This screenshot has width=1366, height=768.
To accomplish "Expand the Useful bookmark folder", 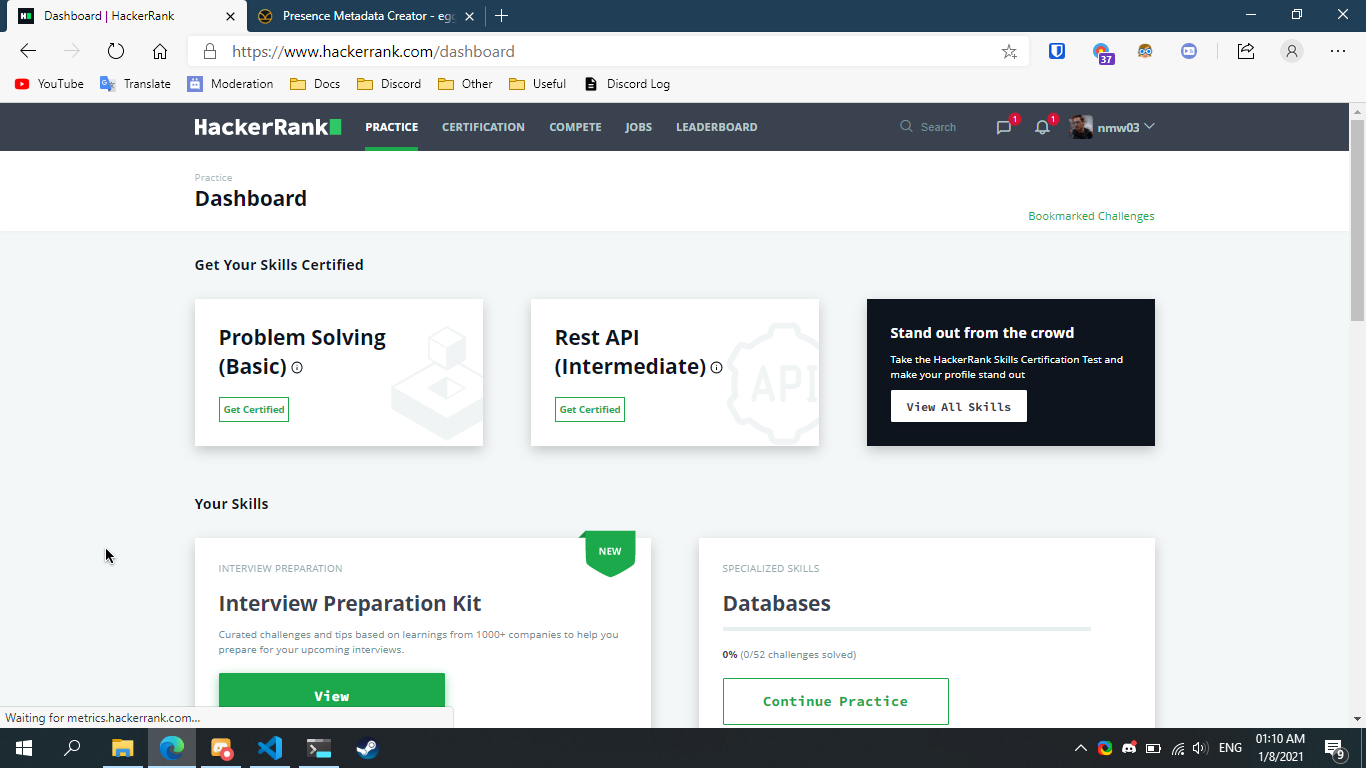I will coord(537,84).
